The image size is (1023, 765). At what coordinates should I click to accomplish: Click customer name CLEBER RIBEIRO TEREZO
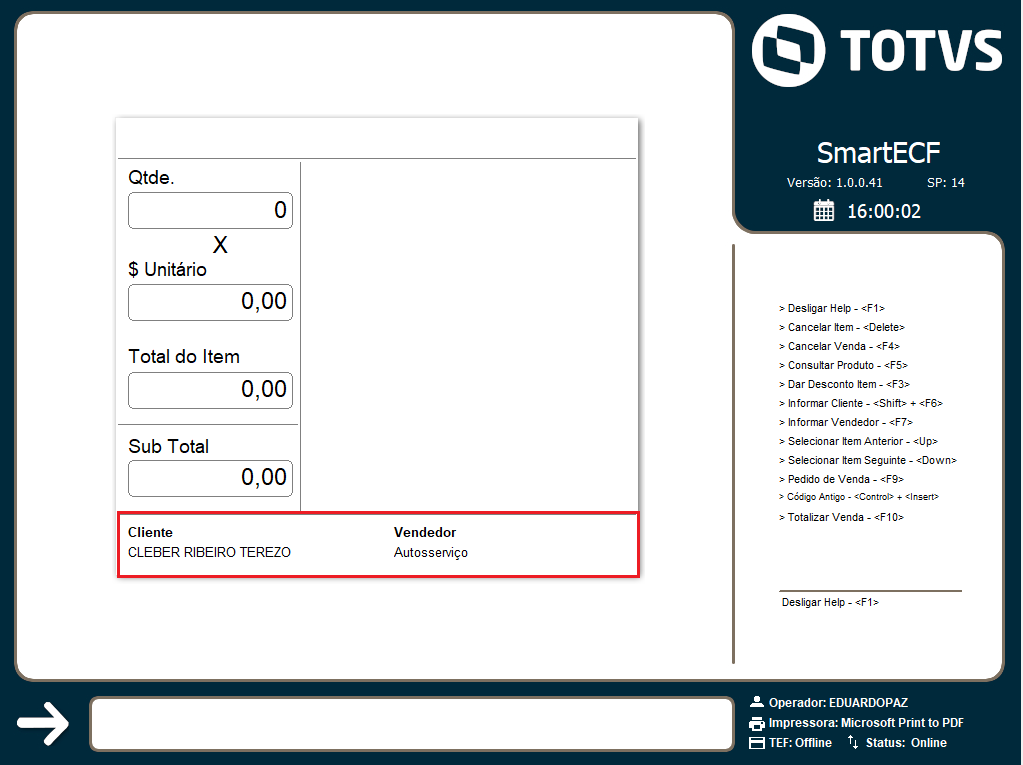click(x=209, y=552)
